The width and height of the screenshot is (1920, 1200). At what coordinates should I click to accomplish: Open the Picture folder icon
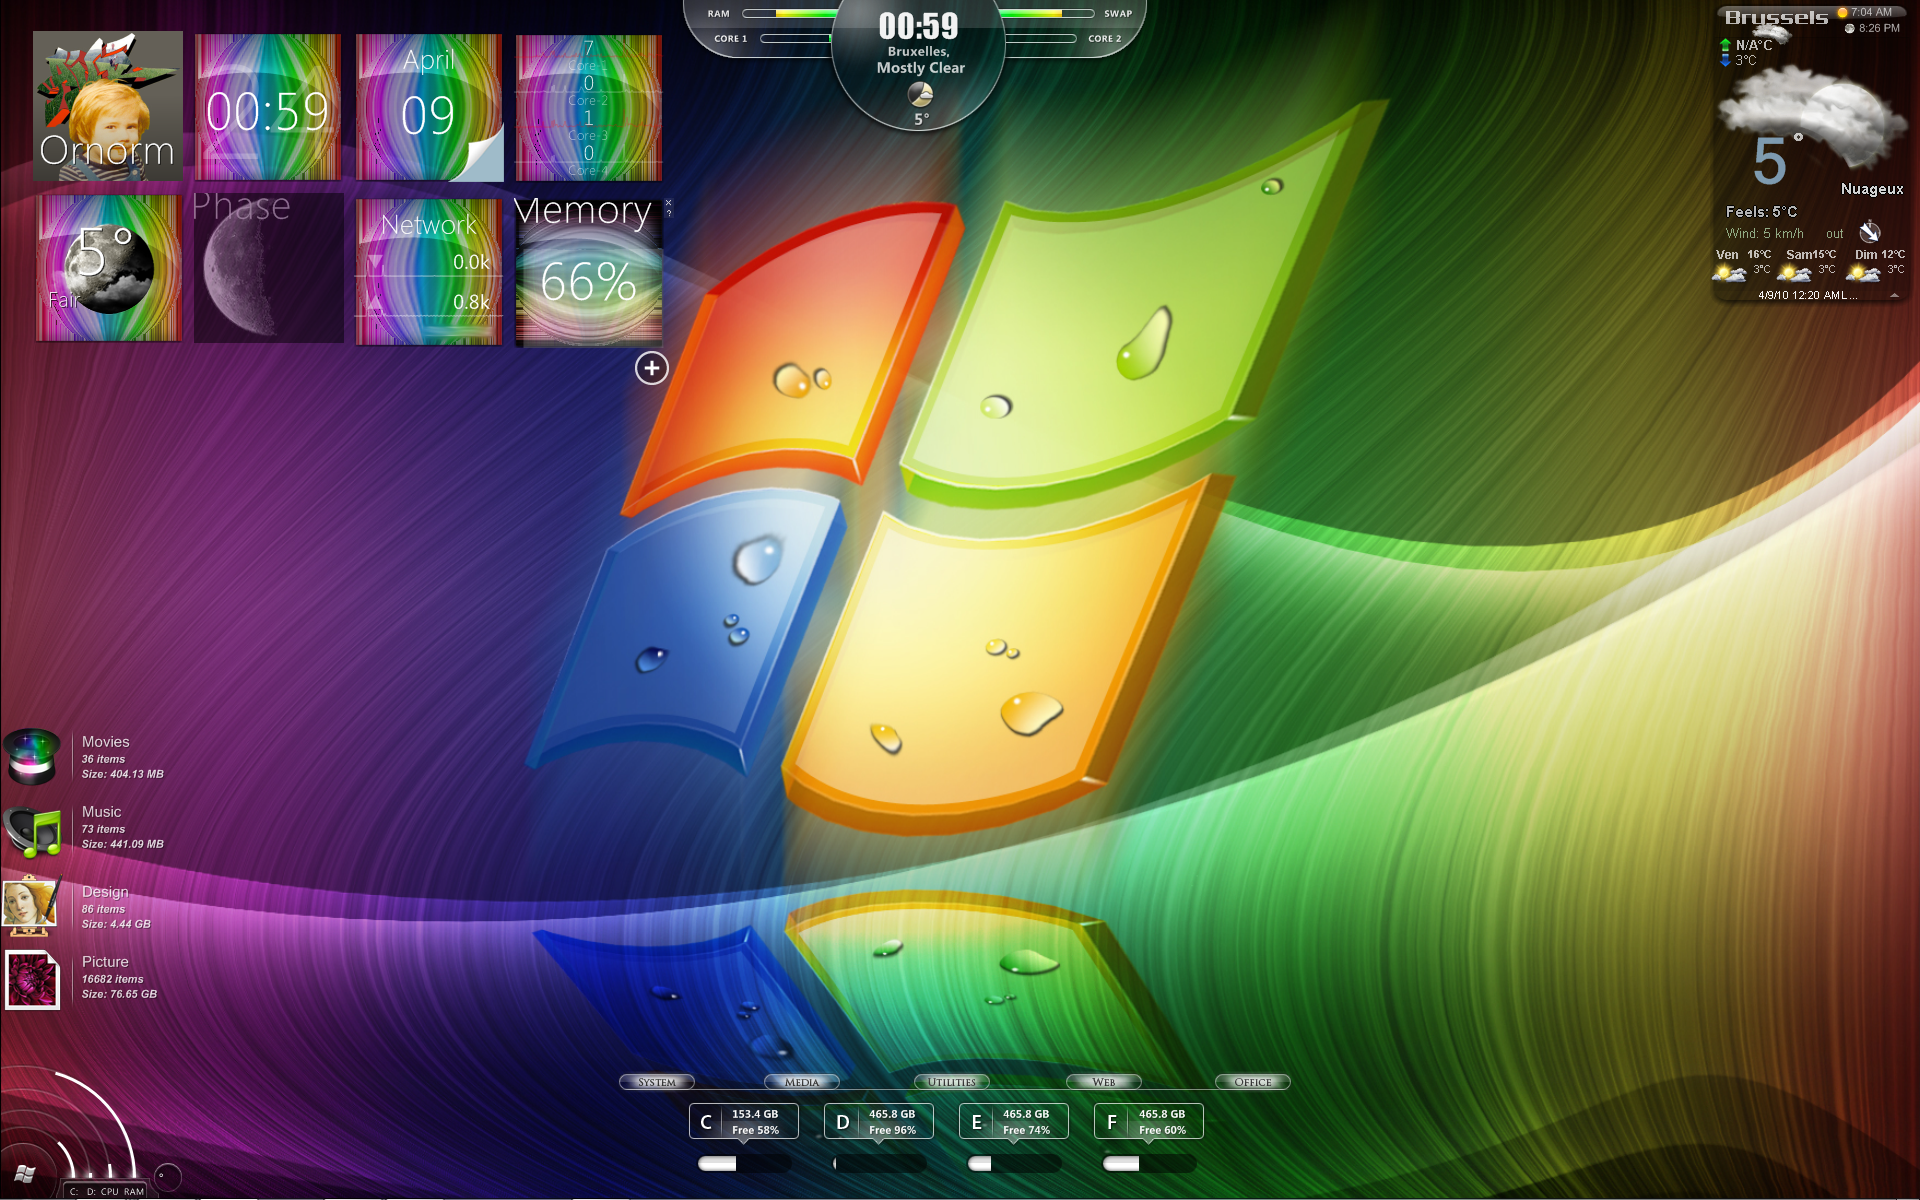pyautogui.click(x=32, y=979)
